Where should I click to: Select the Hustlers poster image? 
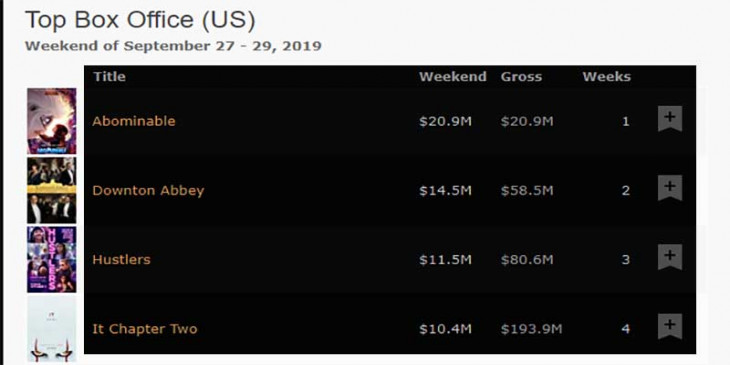(x=52, y=259)
